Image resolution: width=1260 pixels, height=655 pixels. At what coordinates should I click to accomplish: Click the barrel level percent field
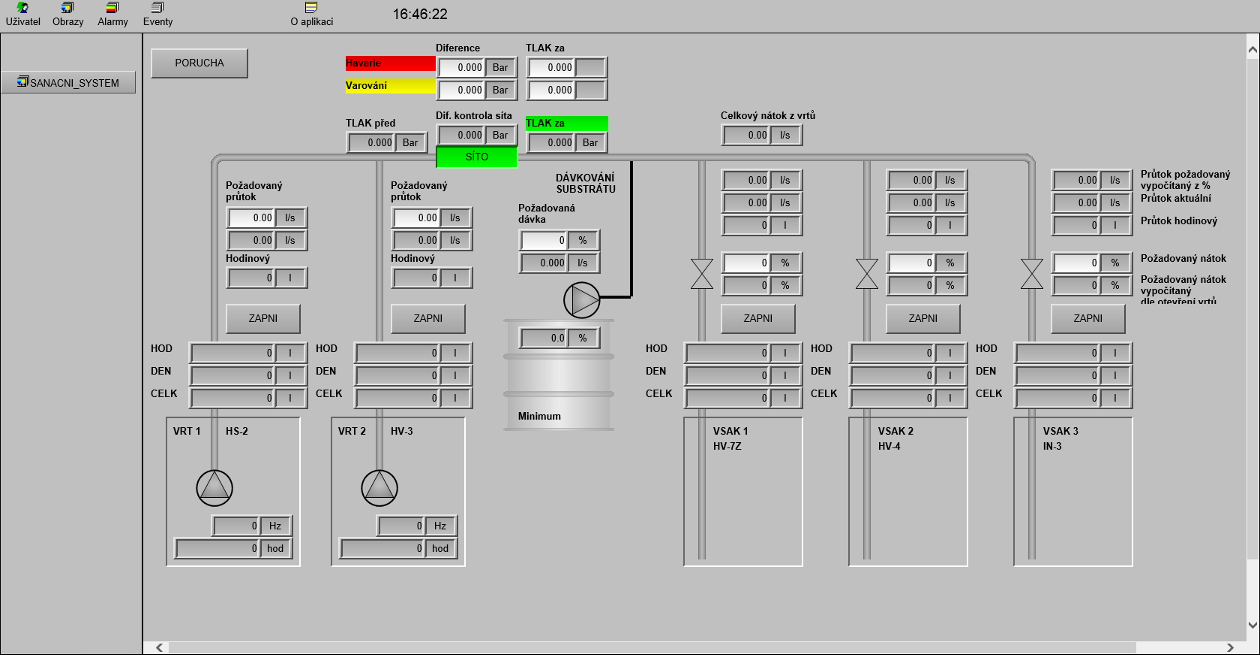coord(544,339)
